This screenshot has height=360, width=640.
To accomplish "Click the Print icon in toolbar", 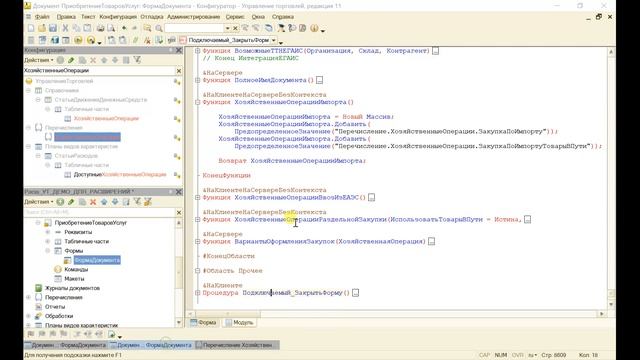I will [100, 28].
